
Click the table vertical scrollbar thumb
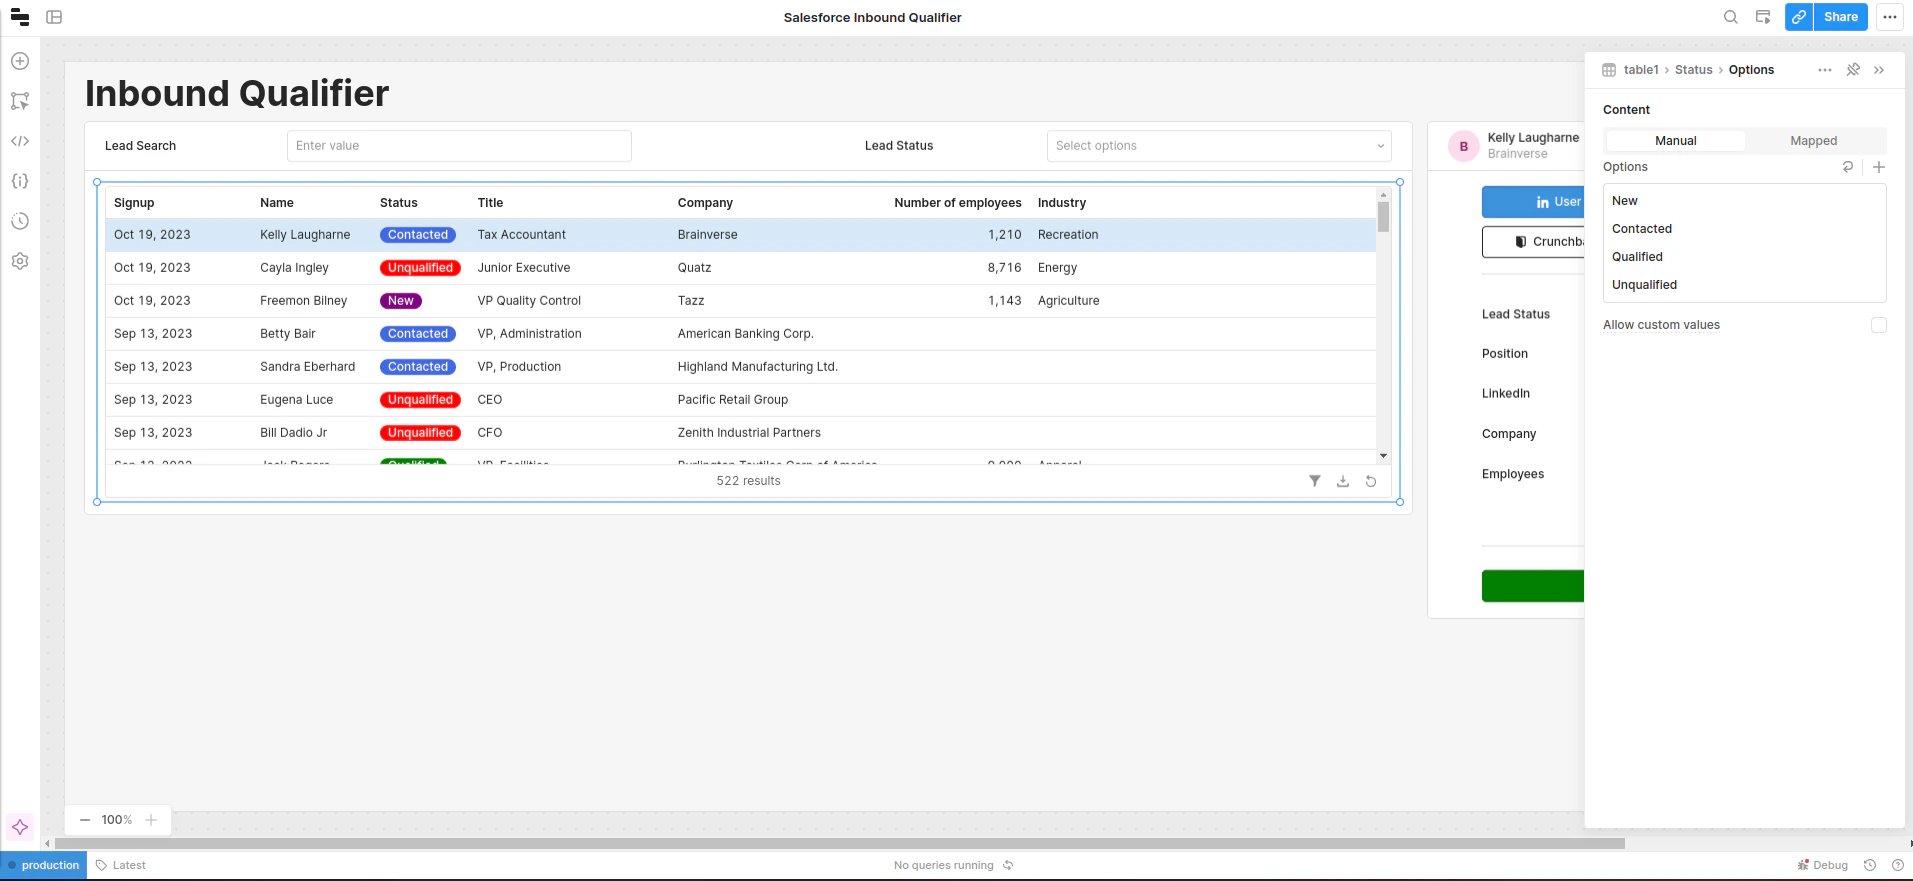pyautogui.click(x=1384, y=217)
